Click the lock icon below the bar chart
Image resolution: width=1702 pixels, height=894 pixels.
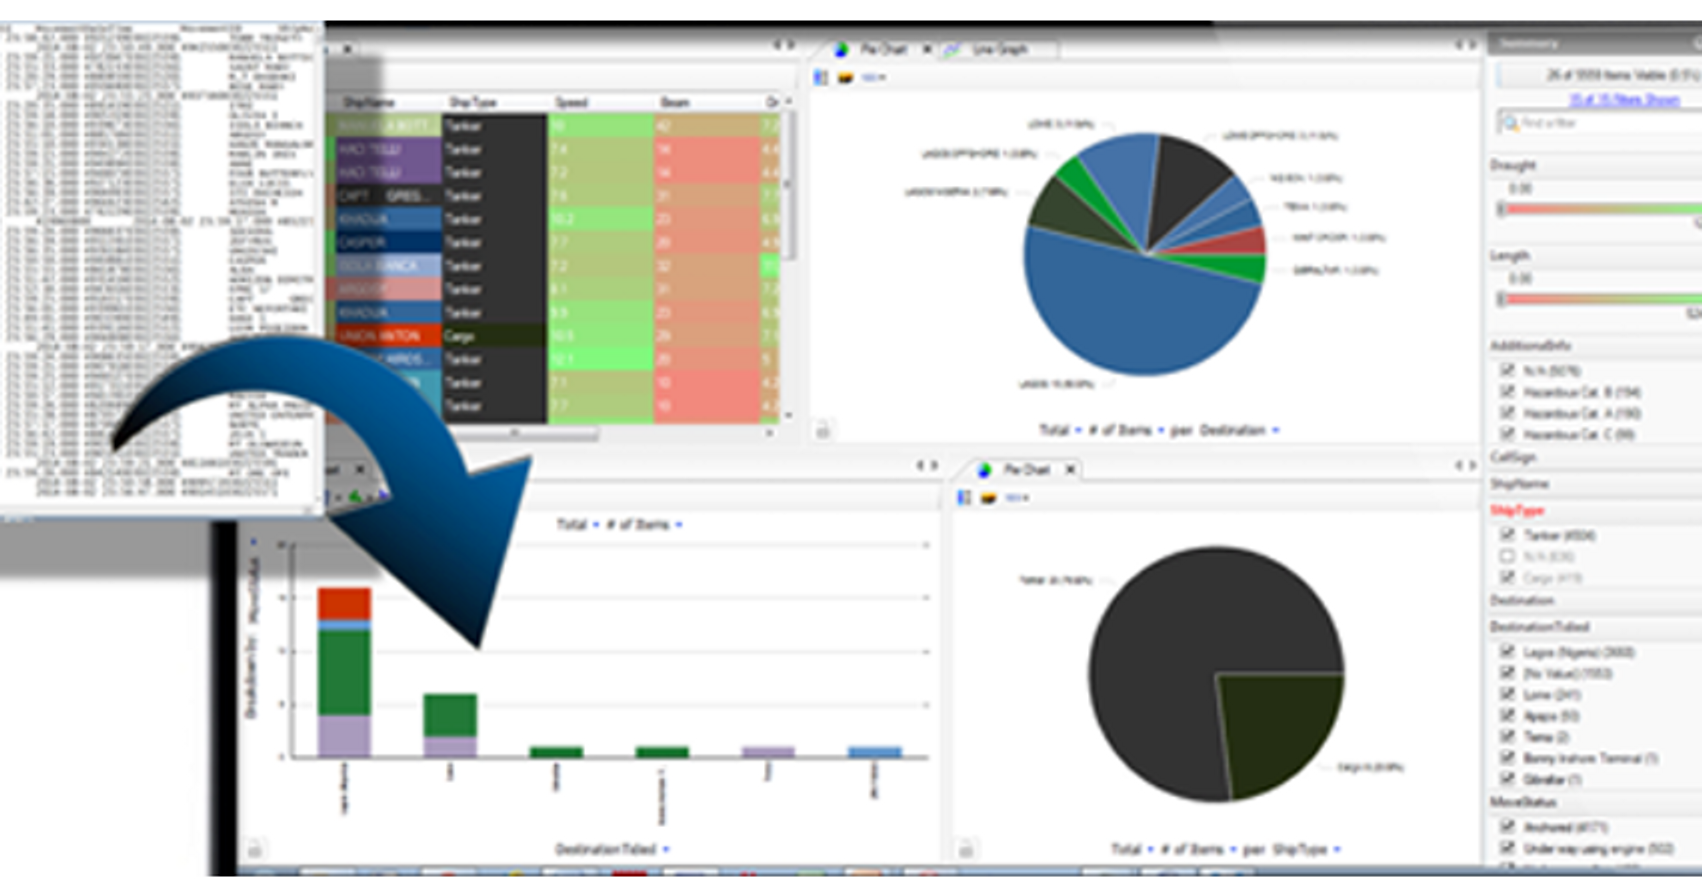click(x=255, y=850)
